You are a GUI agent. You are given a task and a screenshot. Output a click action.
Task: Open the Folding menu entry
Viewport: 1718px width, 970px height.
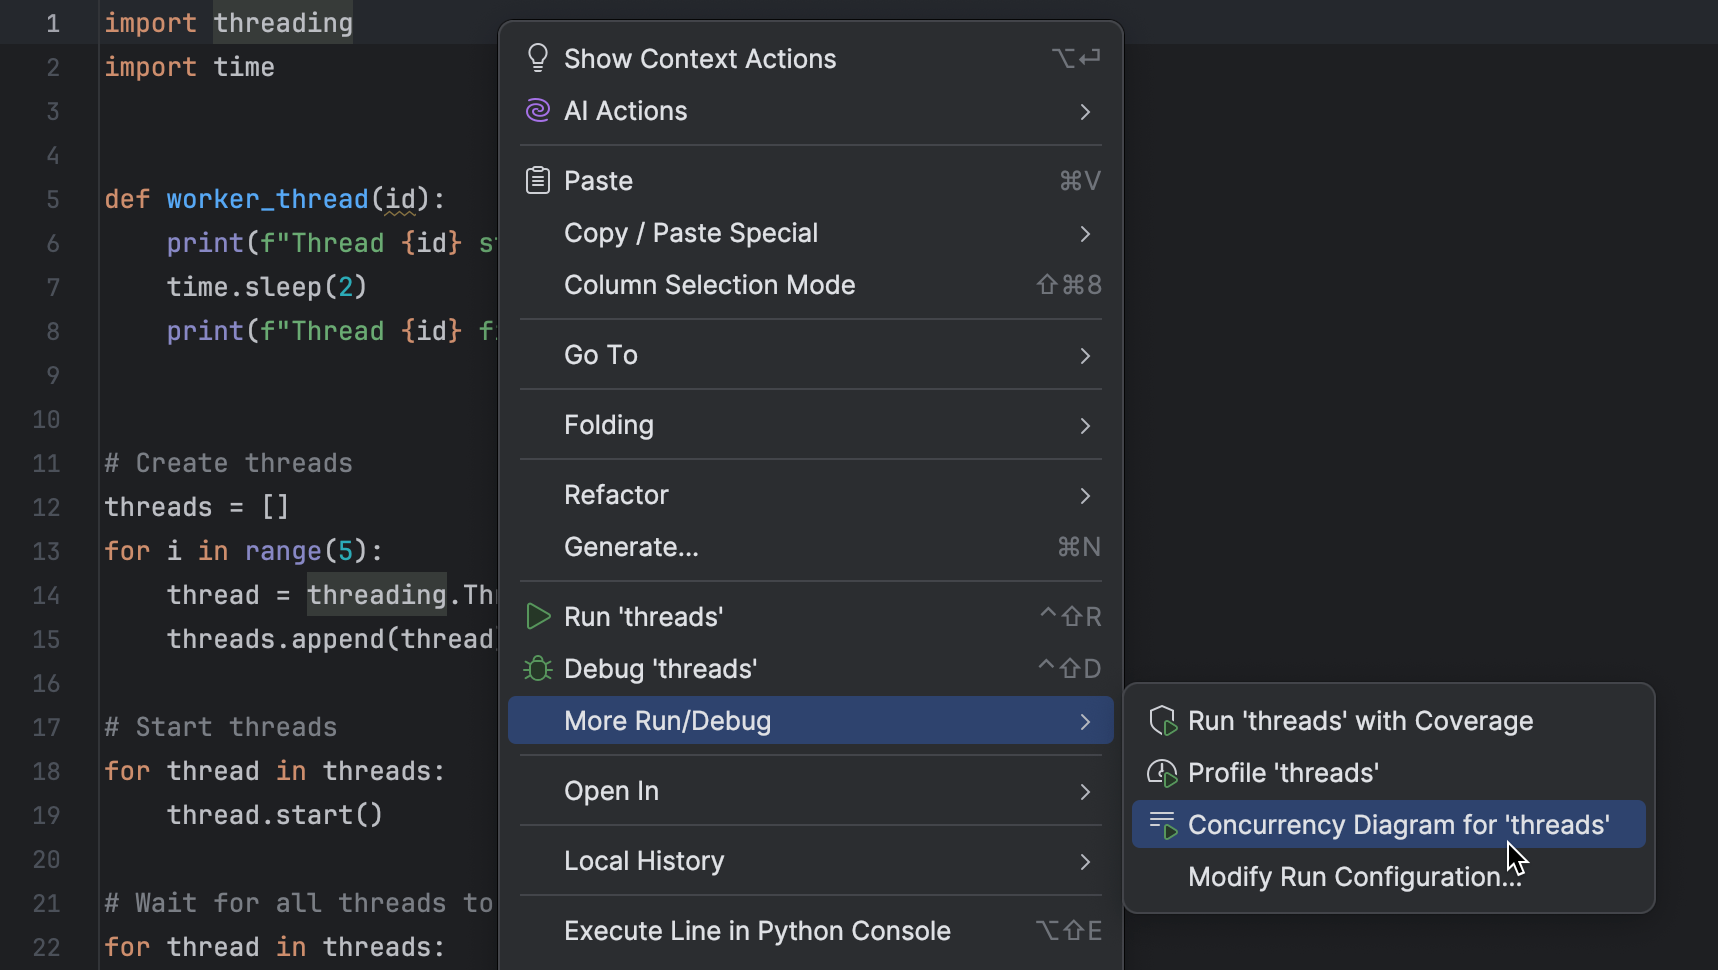click(609, 424)
